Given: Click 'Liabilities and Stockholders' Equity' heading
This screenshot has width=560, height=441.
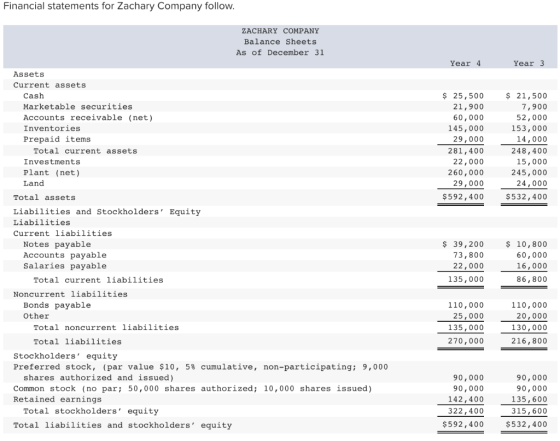Looking at the screenshot, I should pyautogui.click(x=107, y=212).
